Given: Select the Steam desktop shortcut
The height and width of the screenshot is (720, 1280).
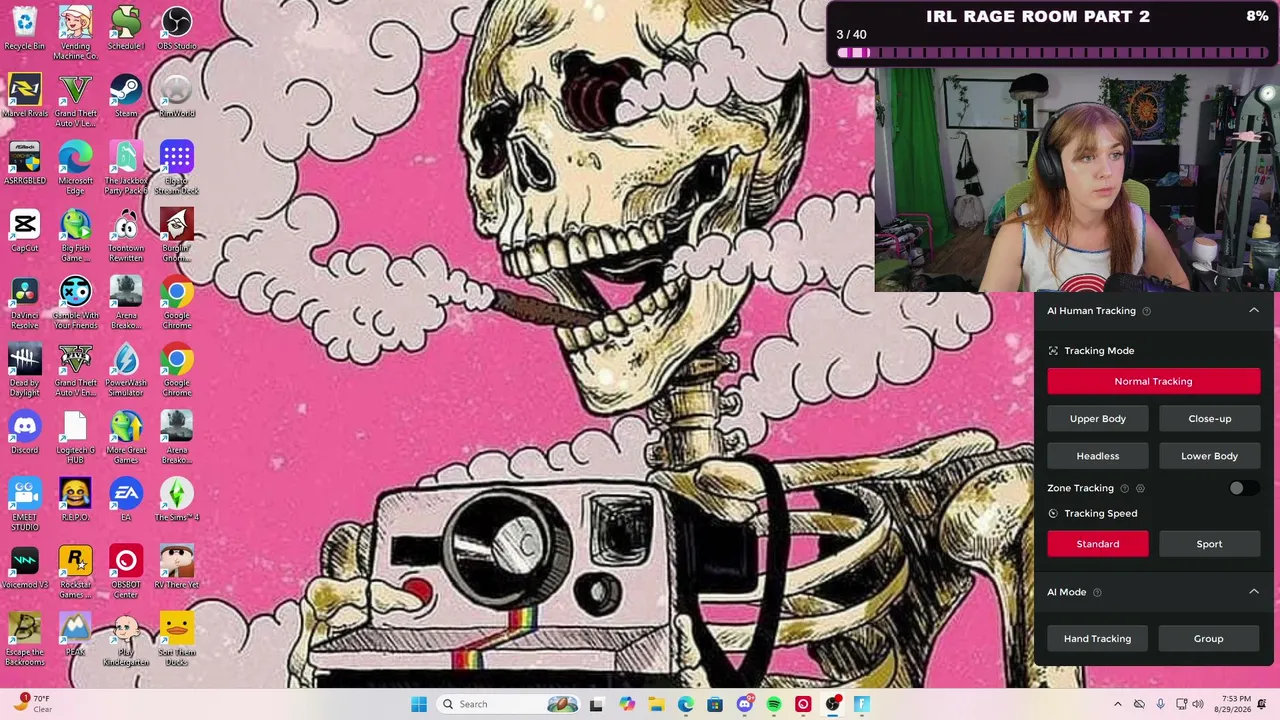Looking at the screenshot, I should pos(126,95).
